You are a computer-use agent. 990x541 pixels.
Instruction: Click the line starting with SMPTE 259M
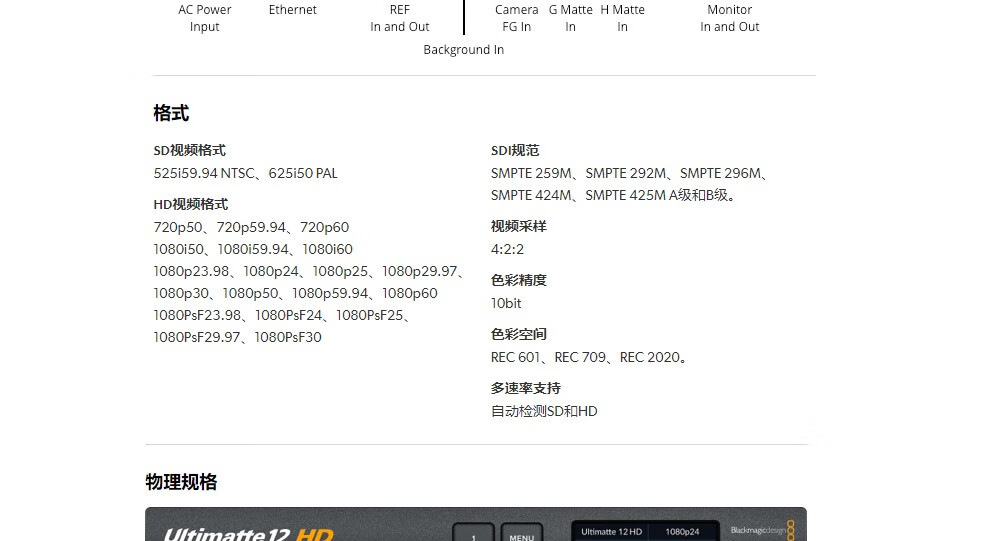[x=630, y=173]
